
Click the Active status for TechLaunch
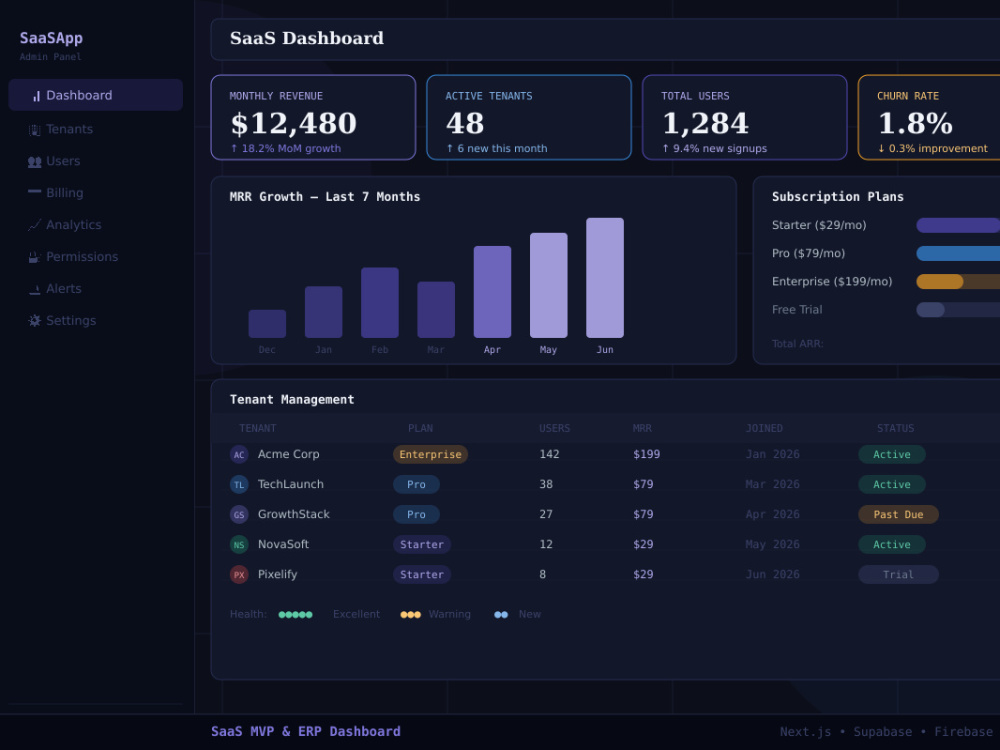click(x=892, y=485)
